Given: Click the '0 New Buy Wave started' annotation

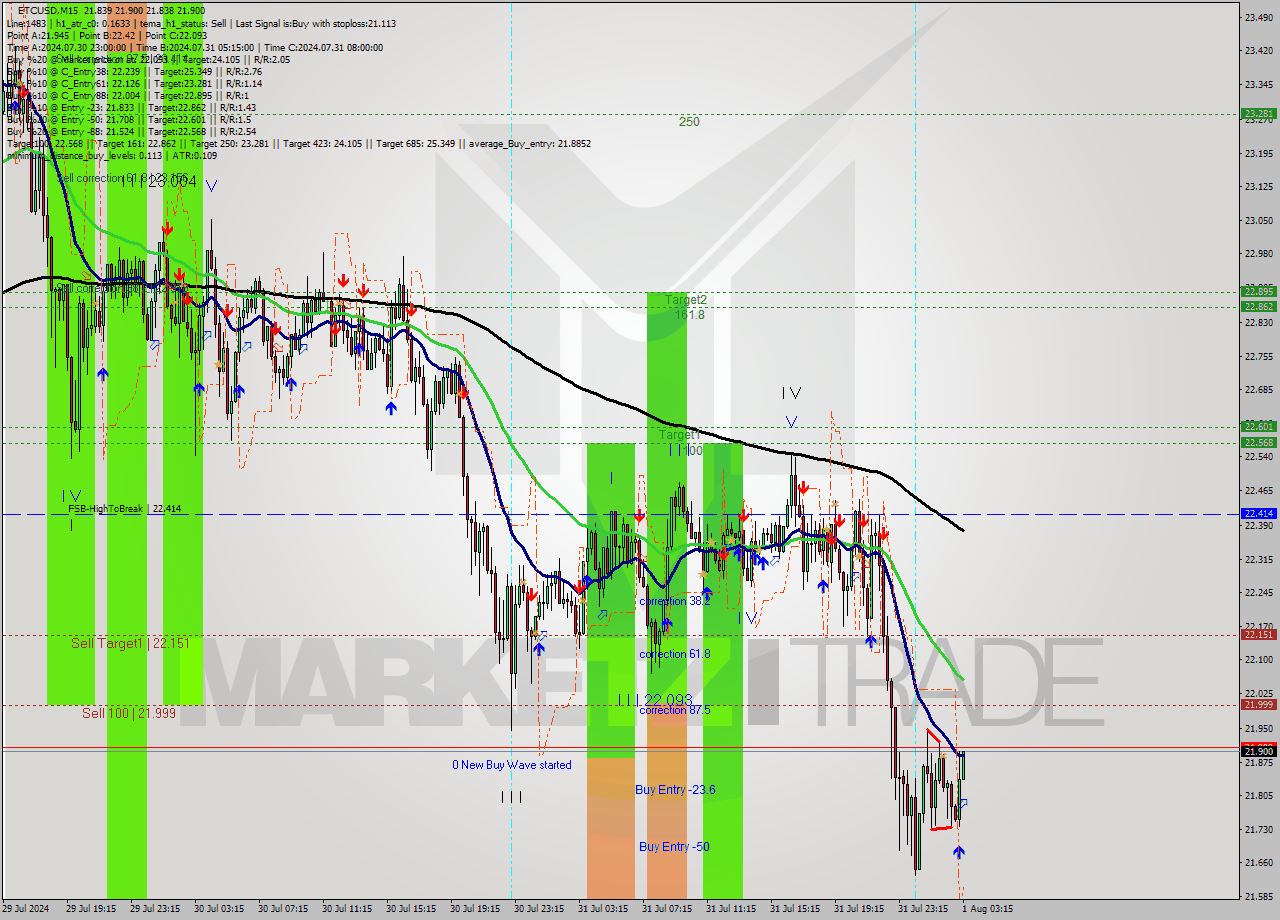Looking at the screenshot, I should [512, 765].
